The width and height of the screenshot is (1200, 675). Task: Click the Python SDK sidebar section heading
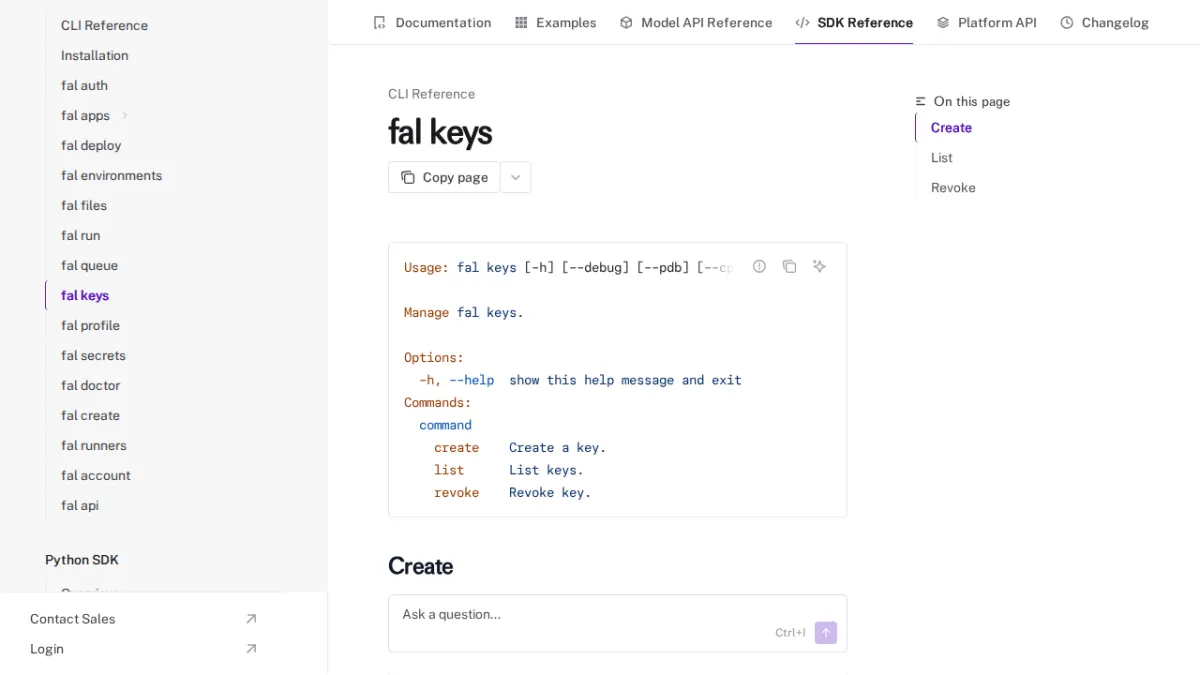tap(82, 560)
